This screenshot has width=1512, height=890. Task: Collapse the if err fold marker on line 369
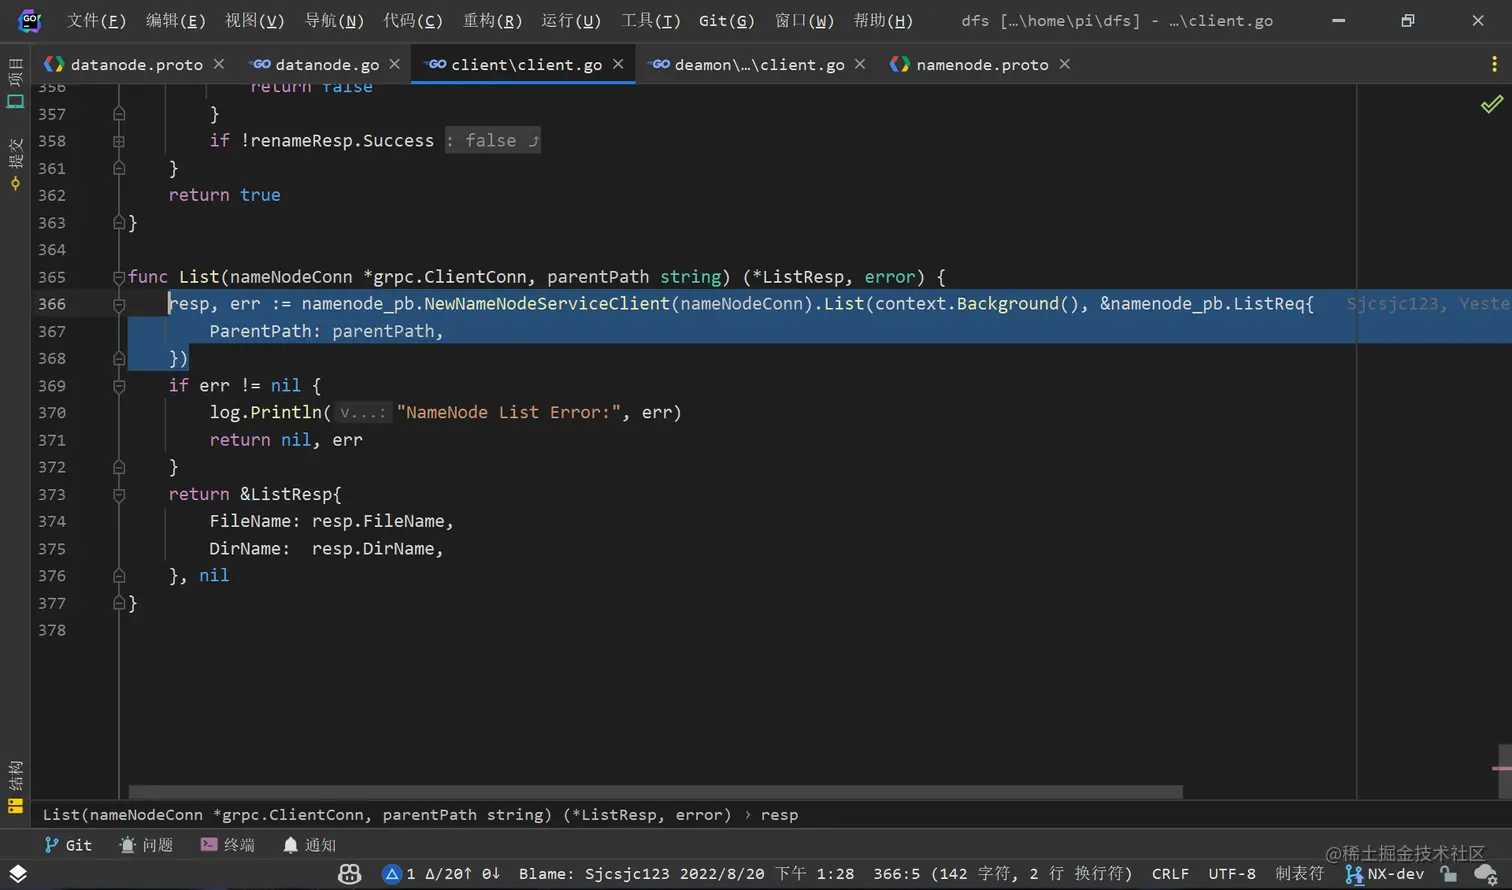pos(119,386)
